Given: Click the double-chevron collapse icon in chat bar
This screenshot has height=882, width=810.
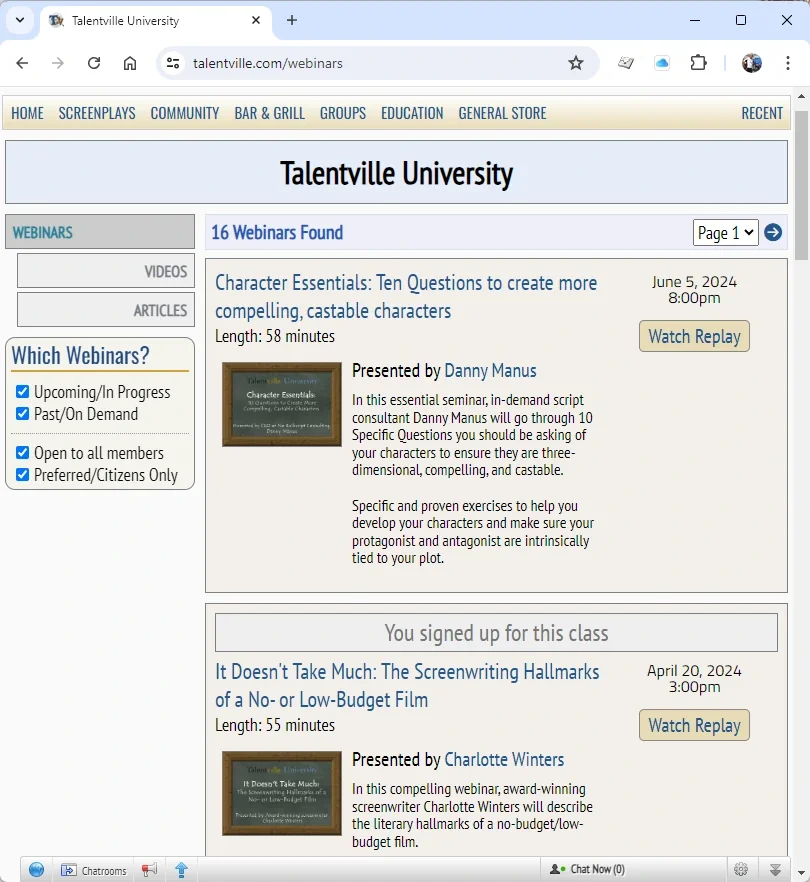Looking at the screenshot, I should click(x=775, y=870).
